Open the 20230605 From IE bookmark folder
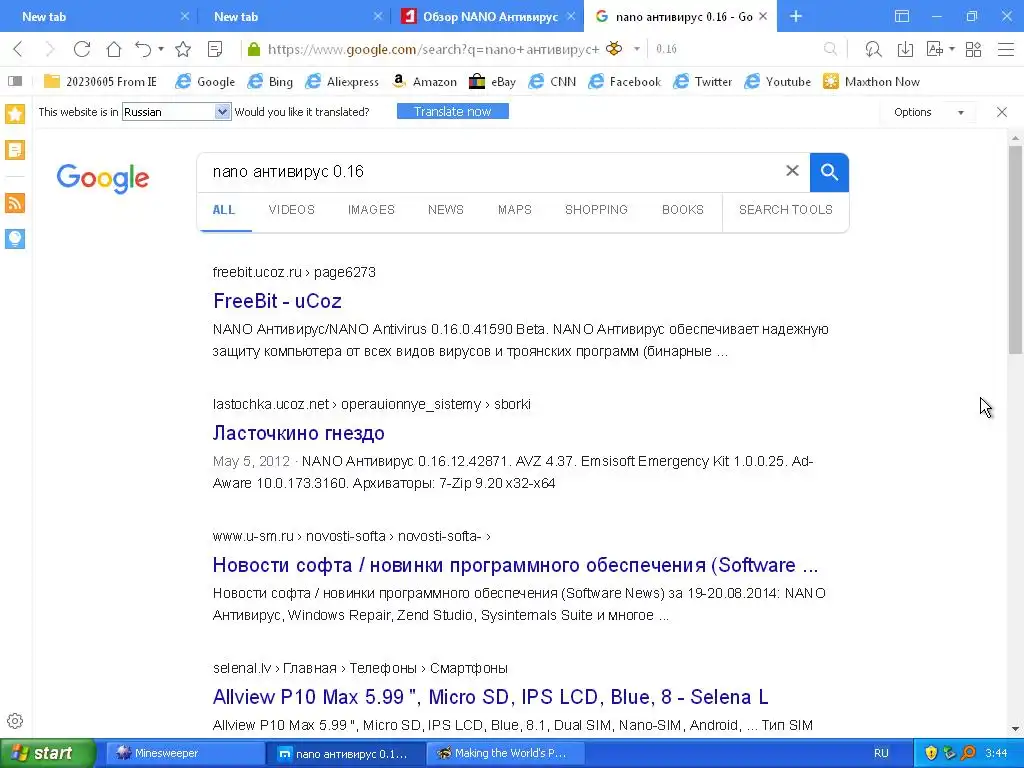The height and width of the screenshot is (768, 1024). (x=100, y=82)
